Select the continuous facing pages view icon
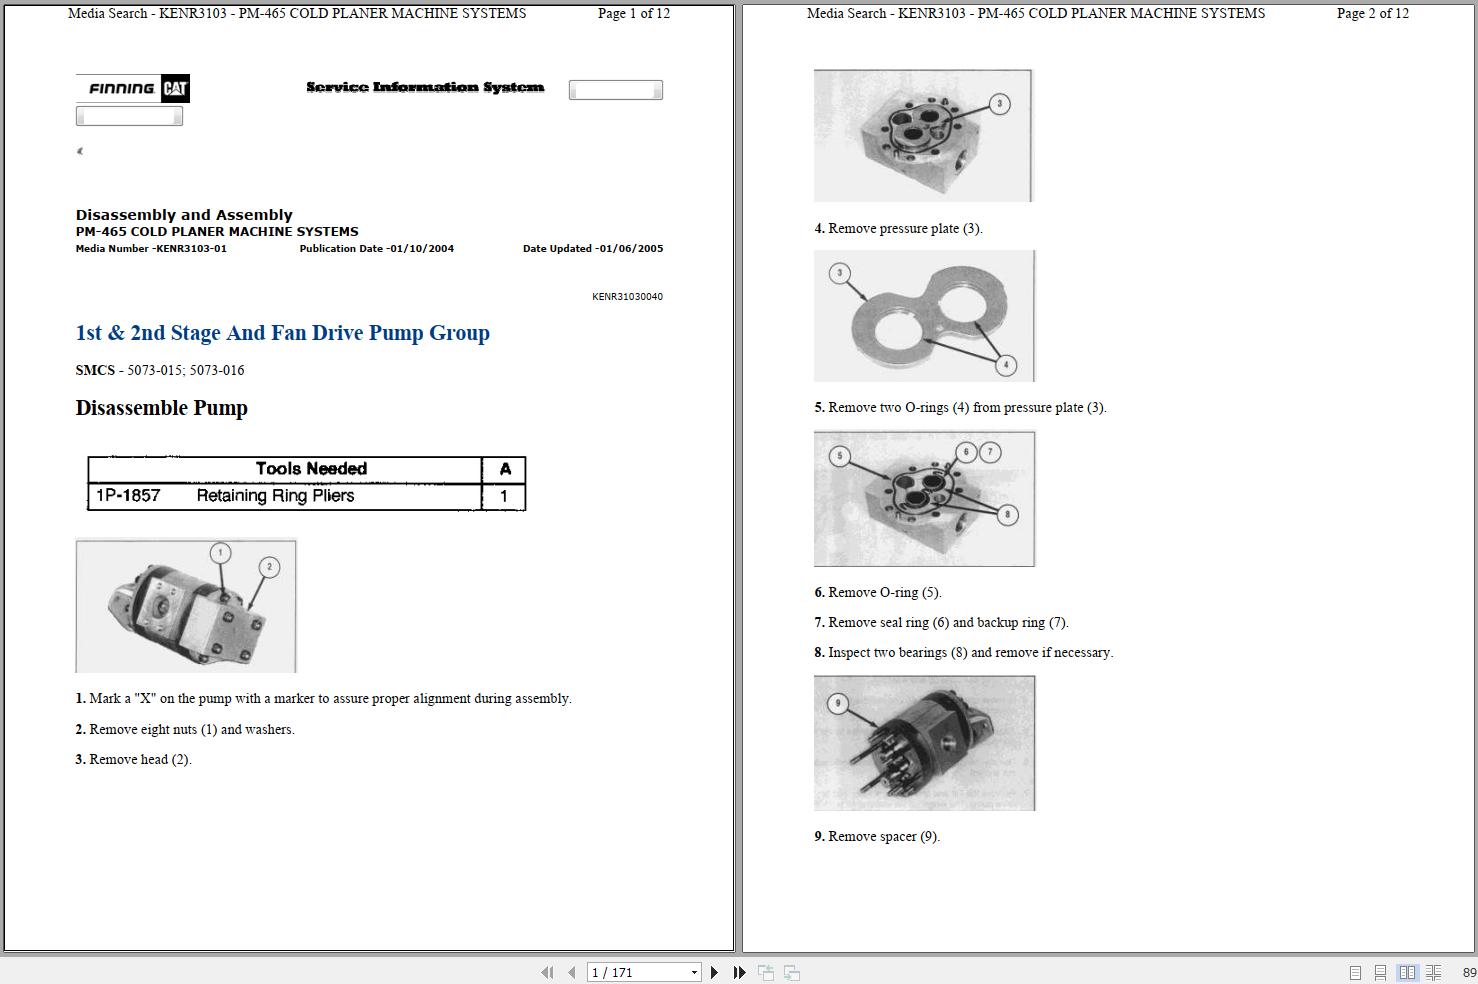The width and height of the screenshot is (1478, 984). tap(1434, 971)
